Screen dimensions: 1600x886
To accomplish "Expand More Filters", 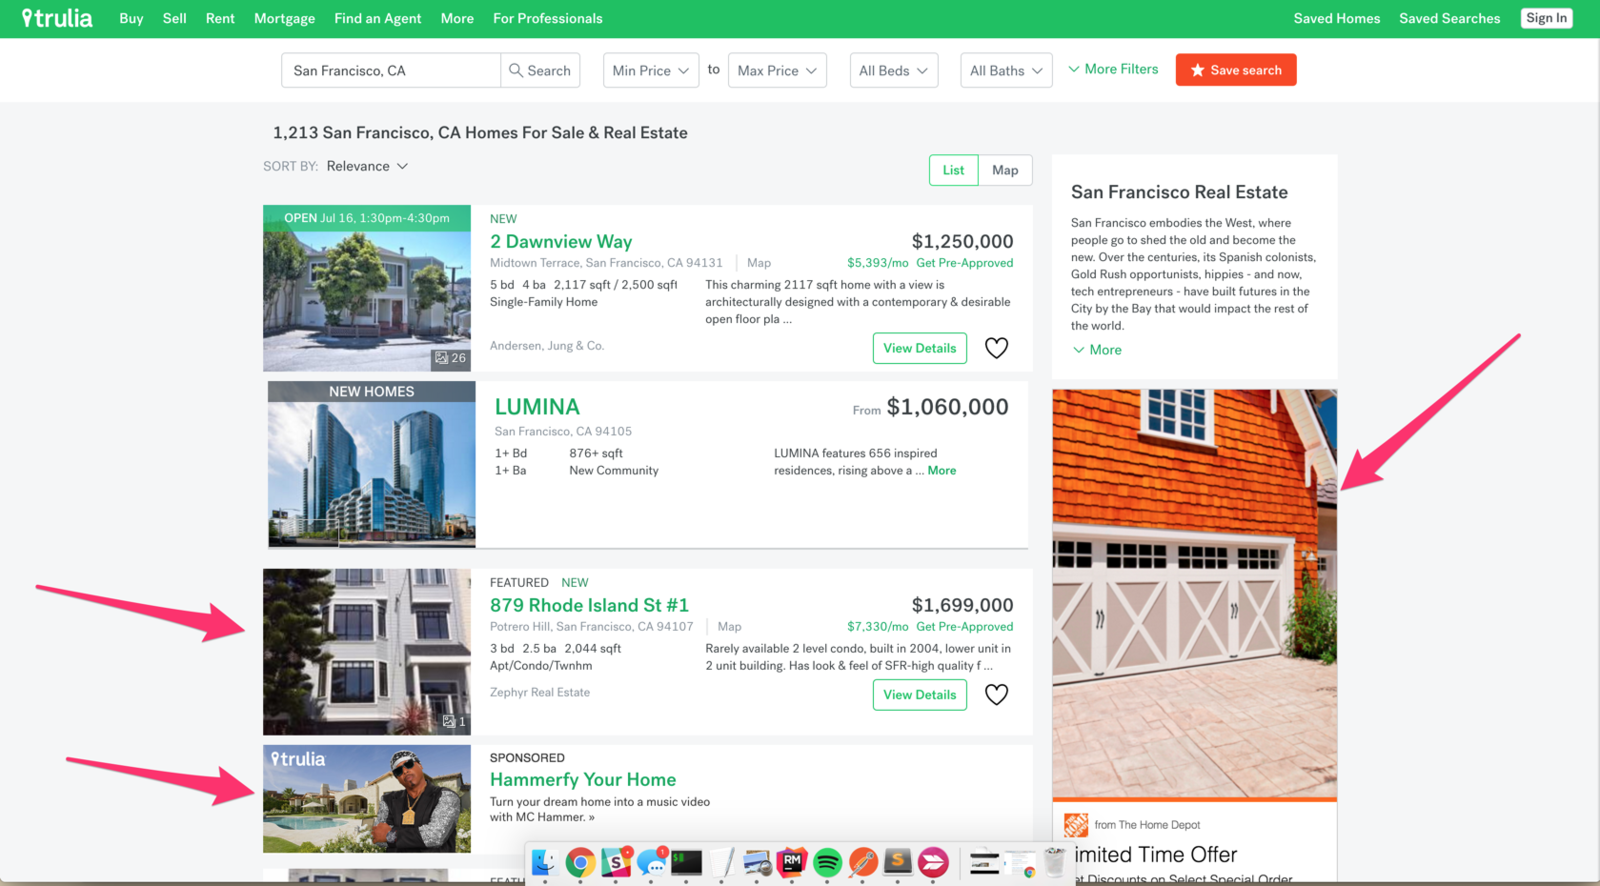I will (1113, 69).
